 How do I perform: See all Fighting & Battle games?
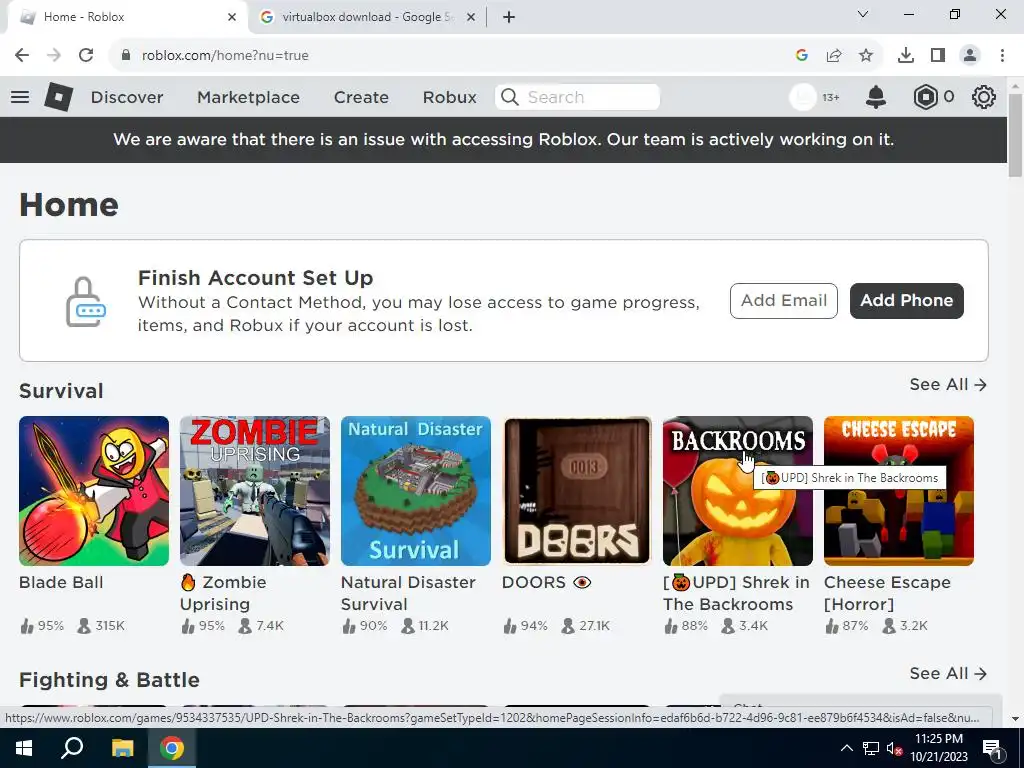pyautogui.click(x=948, y=673)
